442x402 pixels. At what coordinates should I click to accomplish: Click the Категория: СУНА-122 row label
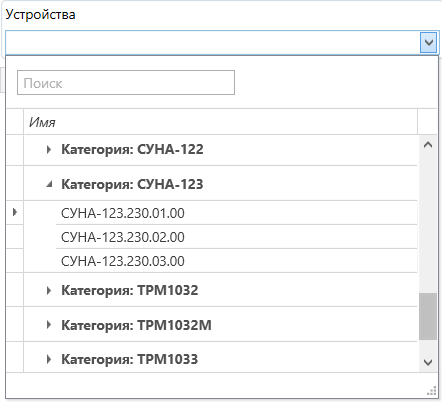[132, 149]
